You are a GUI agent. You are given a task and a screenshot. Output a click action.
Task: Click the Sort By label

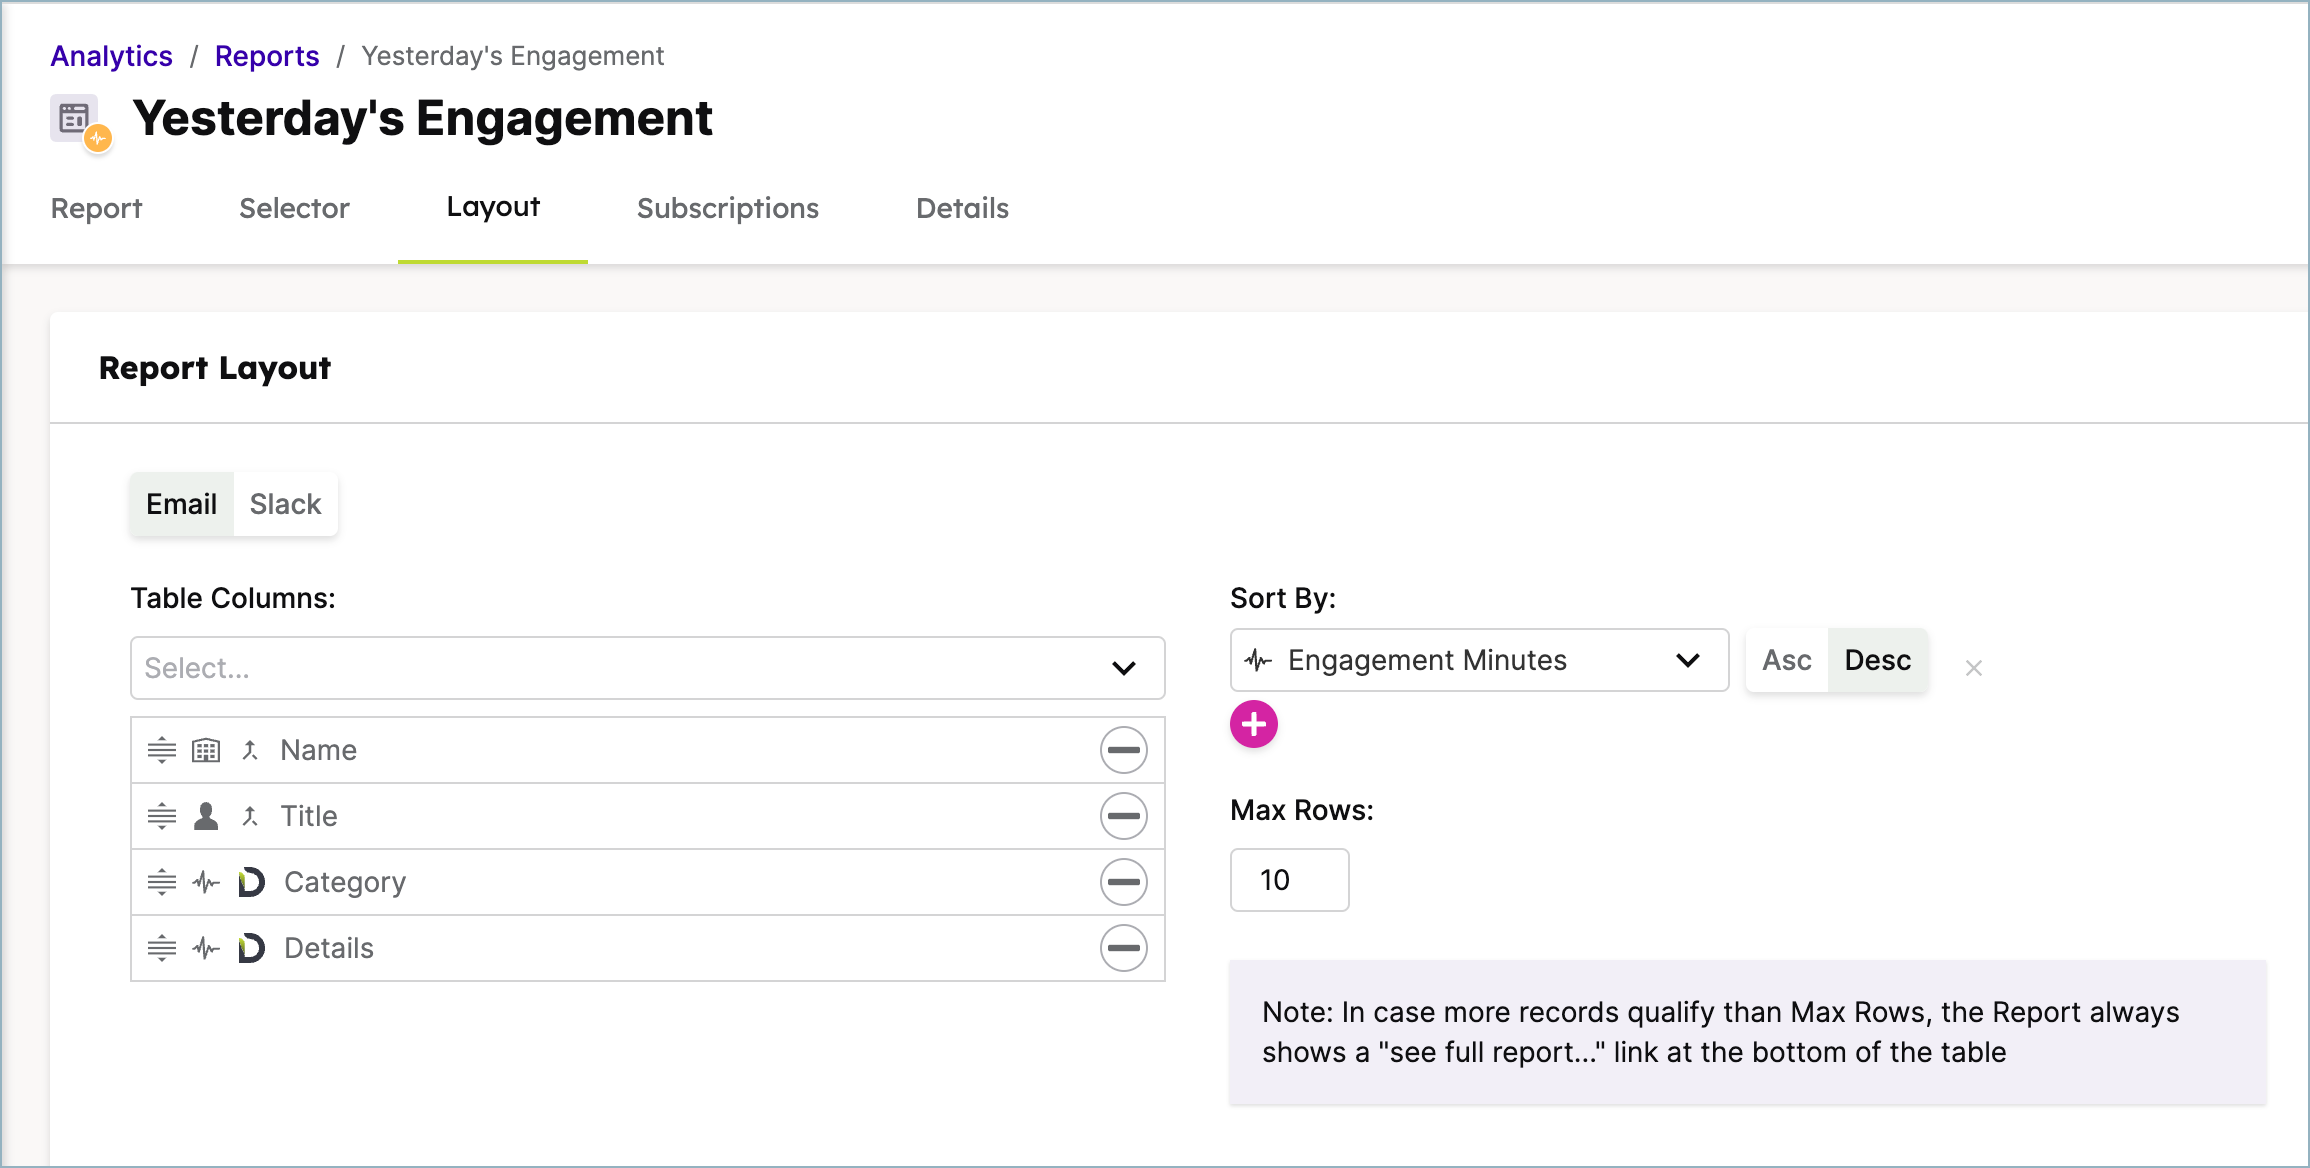coord(1283,598)
